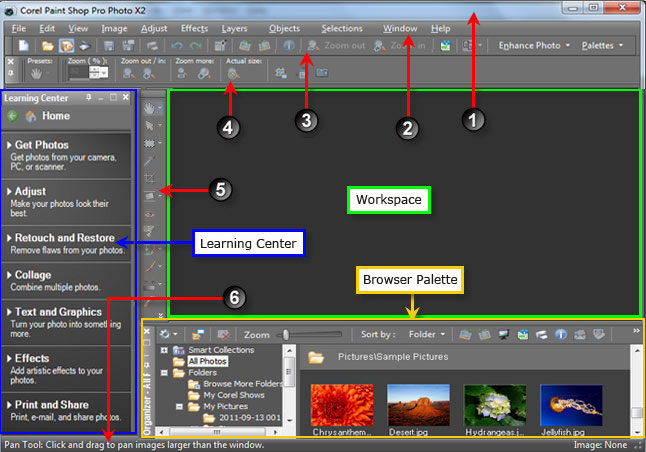The height and width of the screenshot is (452, 646).
Task: Collapse the My Pictures tree node
Action: pos(179,407)
